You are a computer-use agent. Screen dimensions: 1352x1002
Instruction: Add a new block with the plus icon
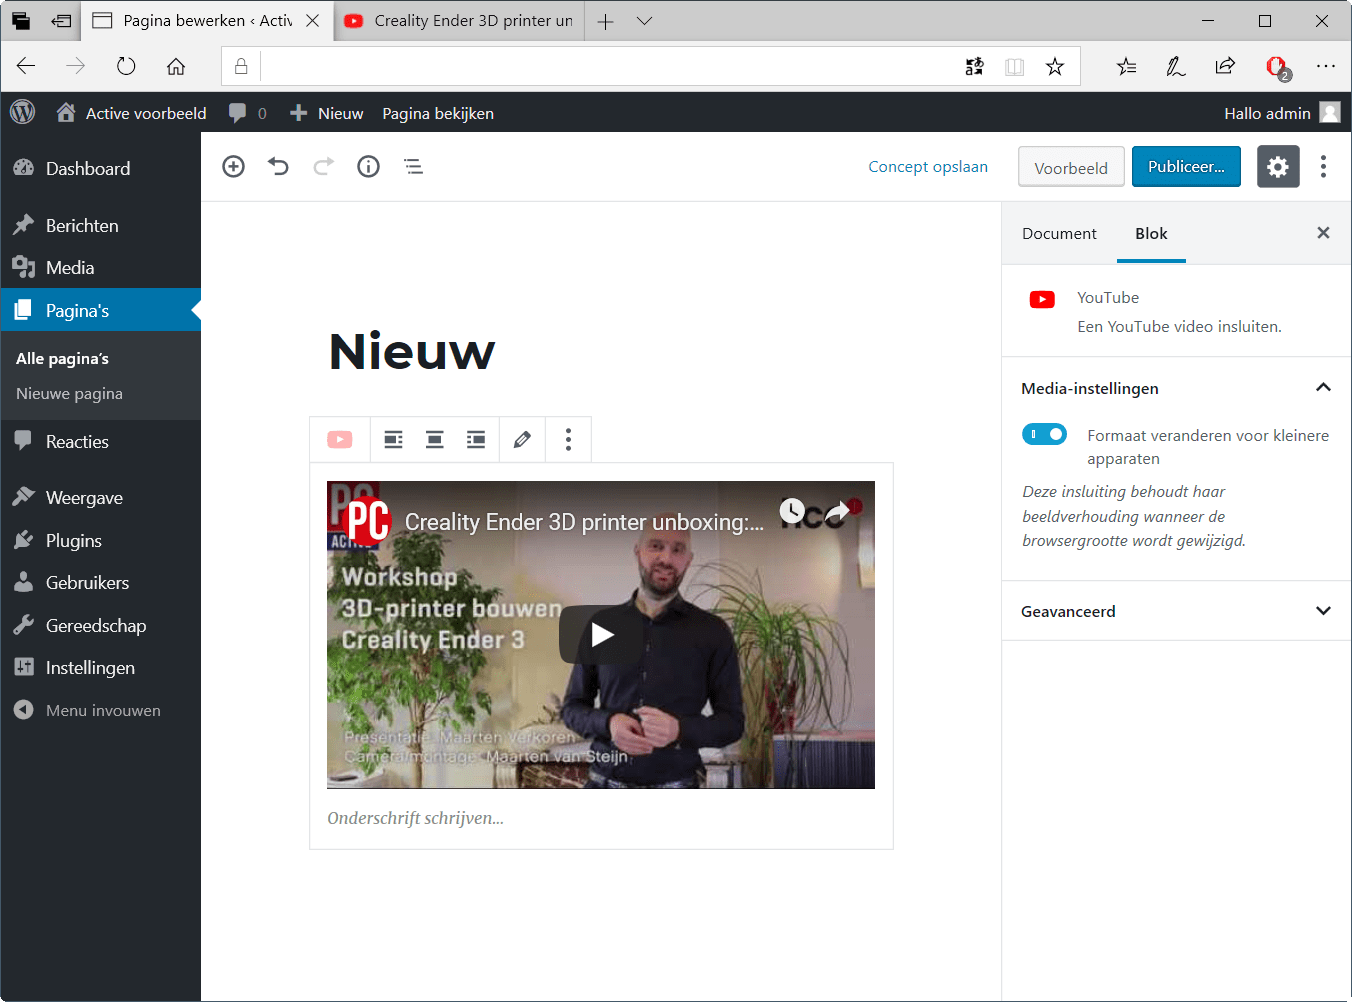pos(233,167)
